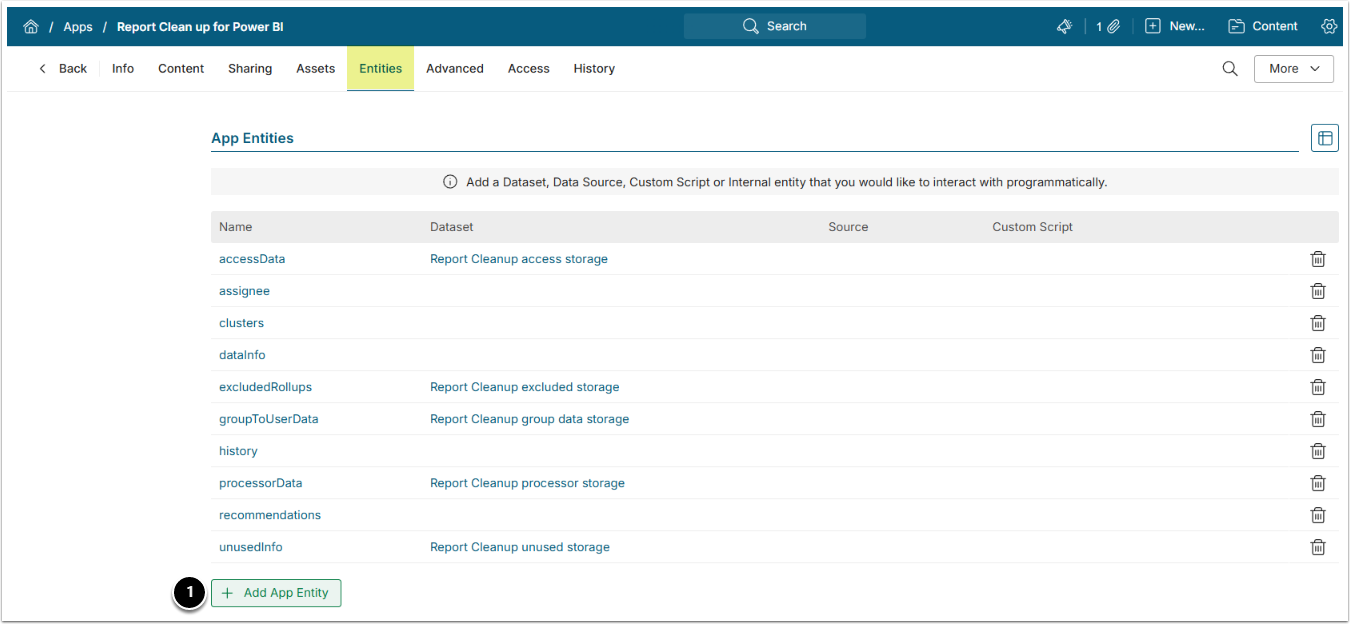Open Apps breadcrumb link
The width and height of the screenshot is (1350, 624).
click(x=78, y=27)
